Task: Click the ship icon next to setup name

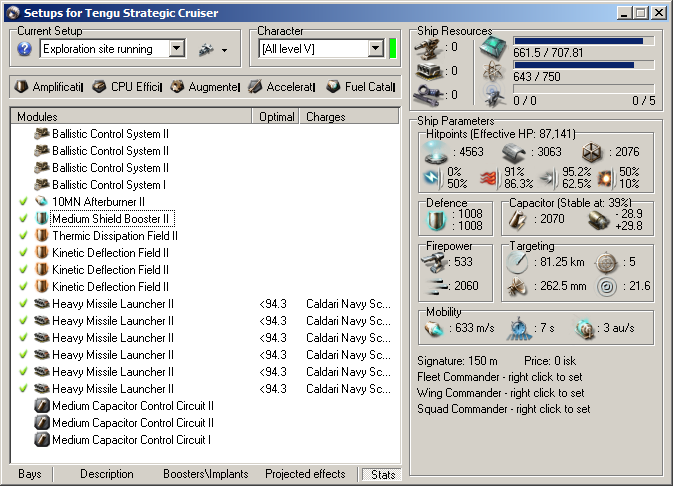Action: [x=206, y=50]
